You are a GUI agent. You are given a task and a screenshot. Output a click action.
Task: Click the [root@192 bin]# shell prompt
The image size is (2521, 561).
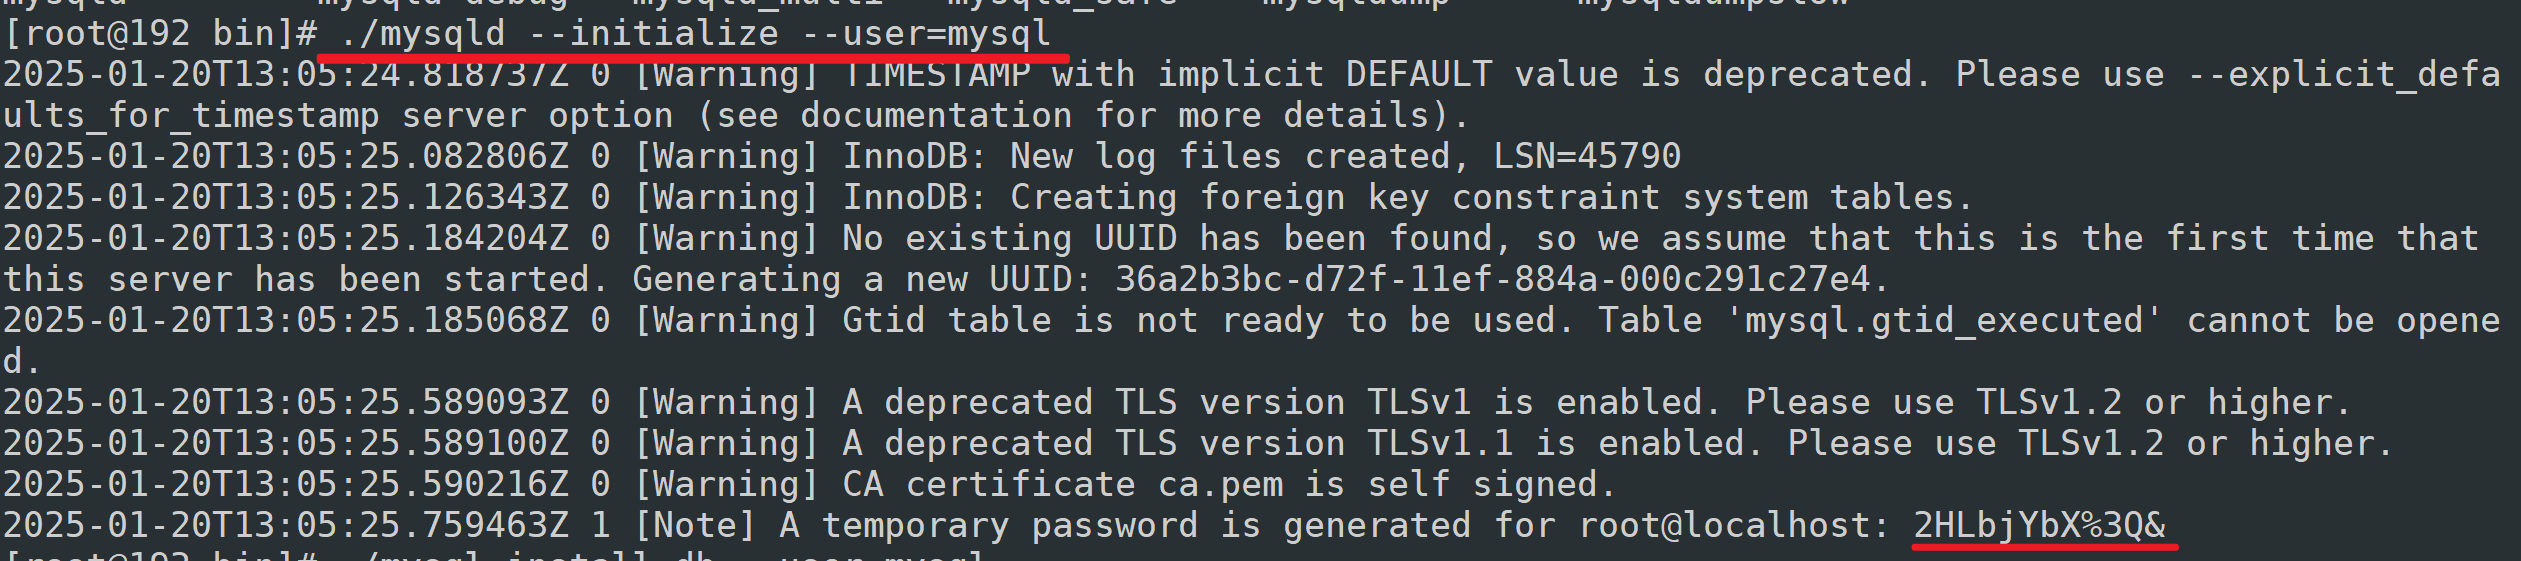click(160, 34)
